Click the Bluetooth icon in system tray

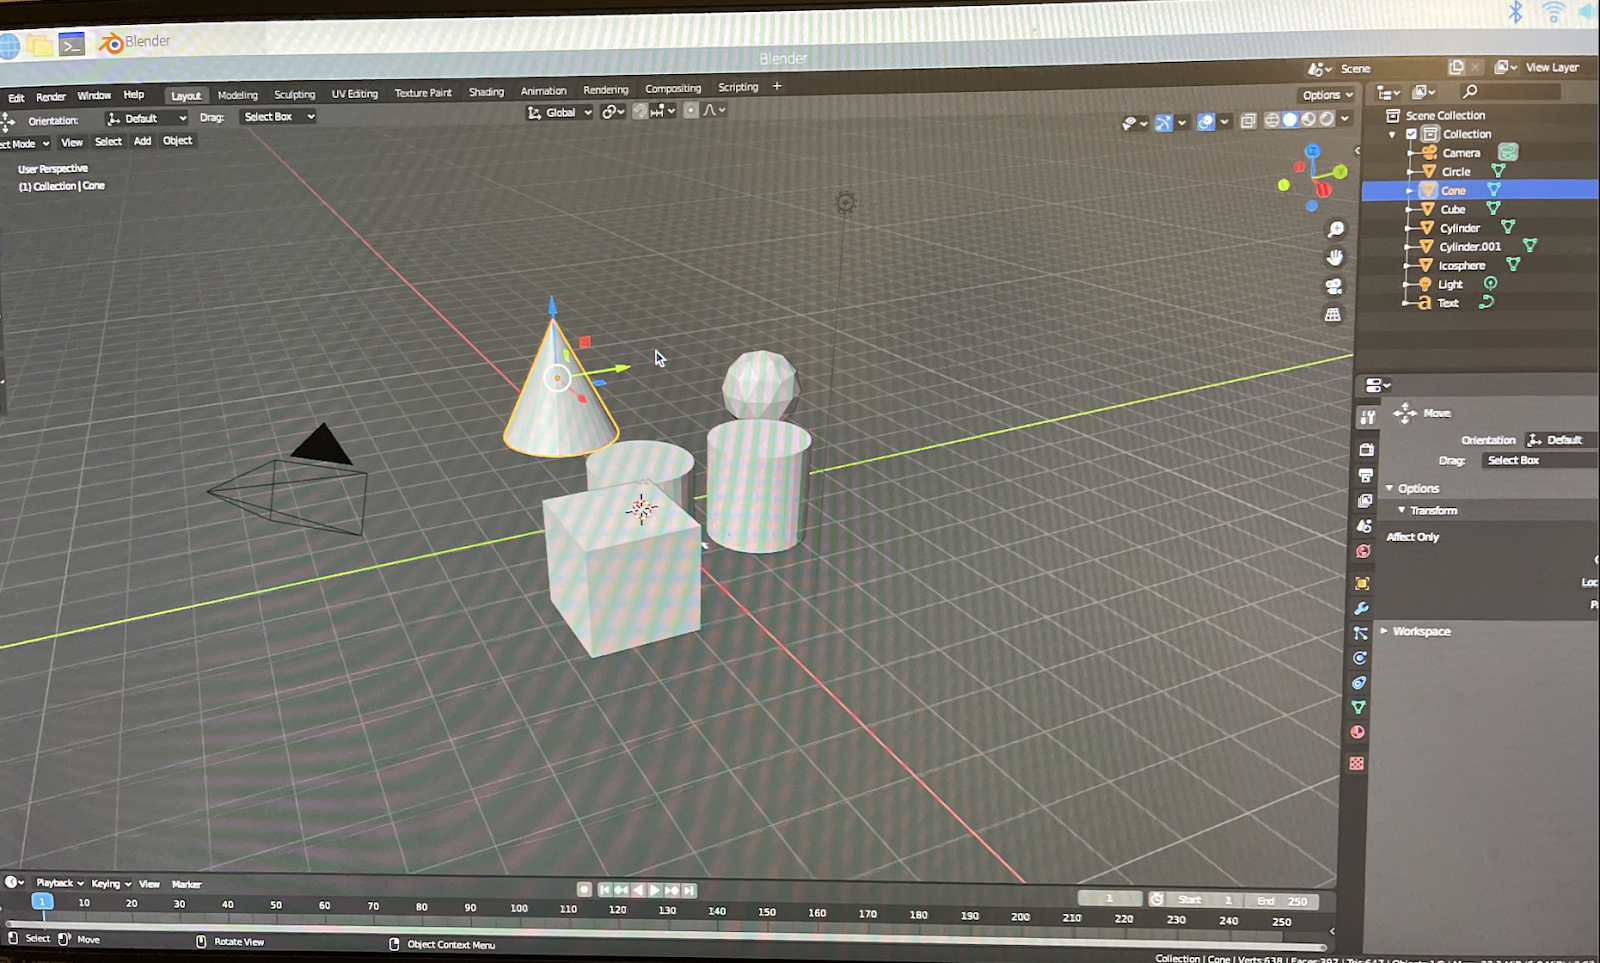(1516, 12)
